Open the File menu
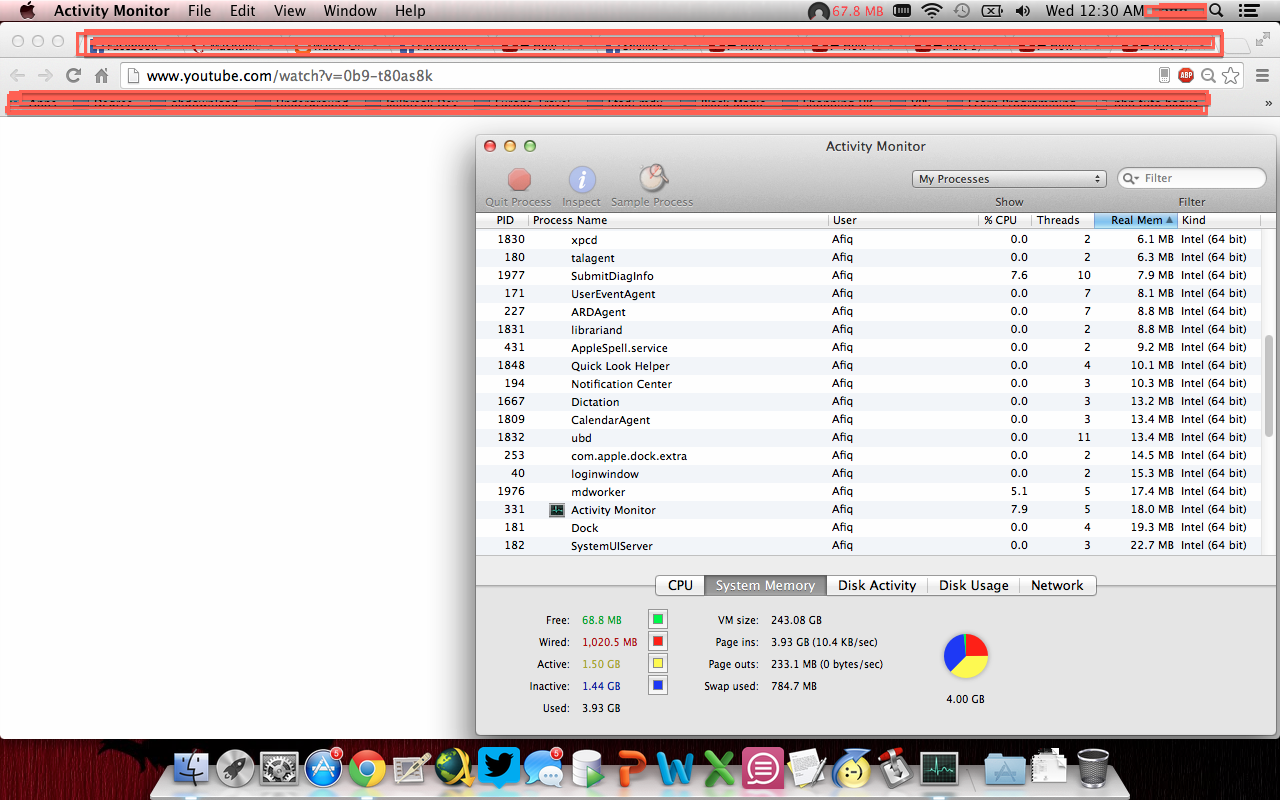 (199, 11)
